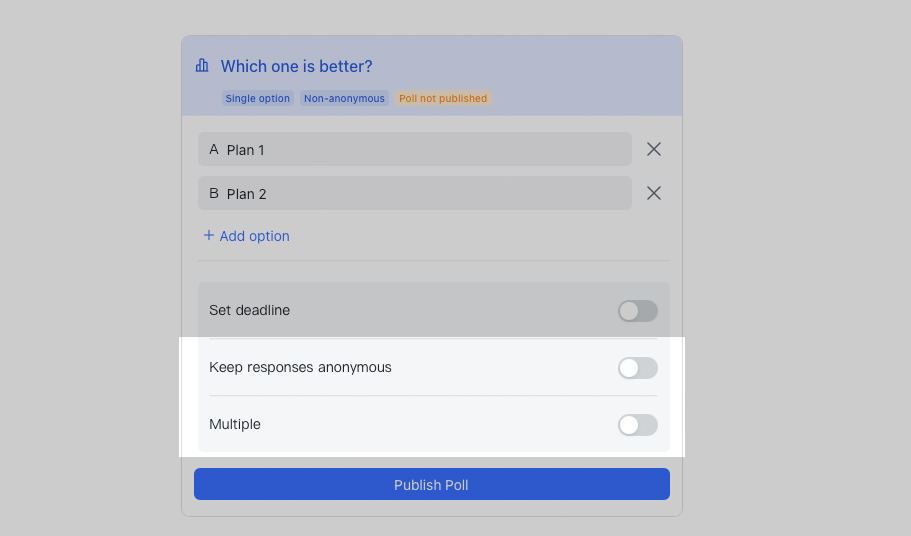Delete the Plan 2 option
The width and height of the screenshot is (911, 536).
coord(654,193)
